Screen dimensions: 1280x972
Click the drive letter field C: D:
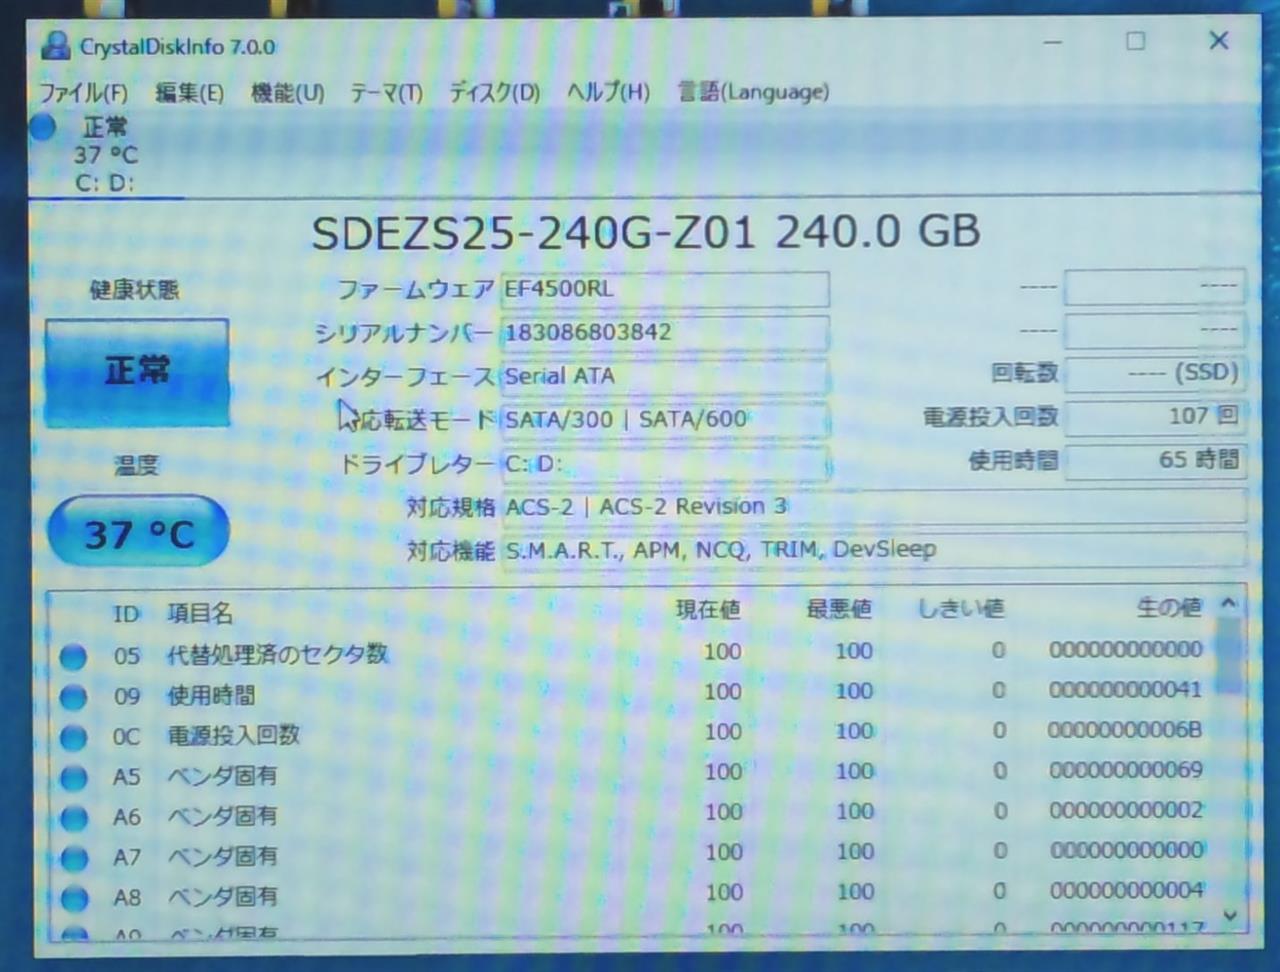665,463
